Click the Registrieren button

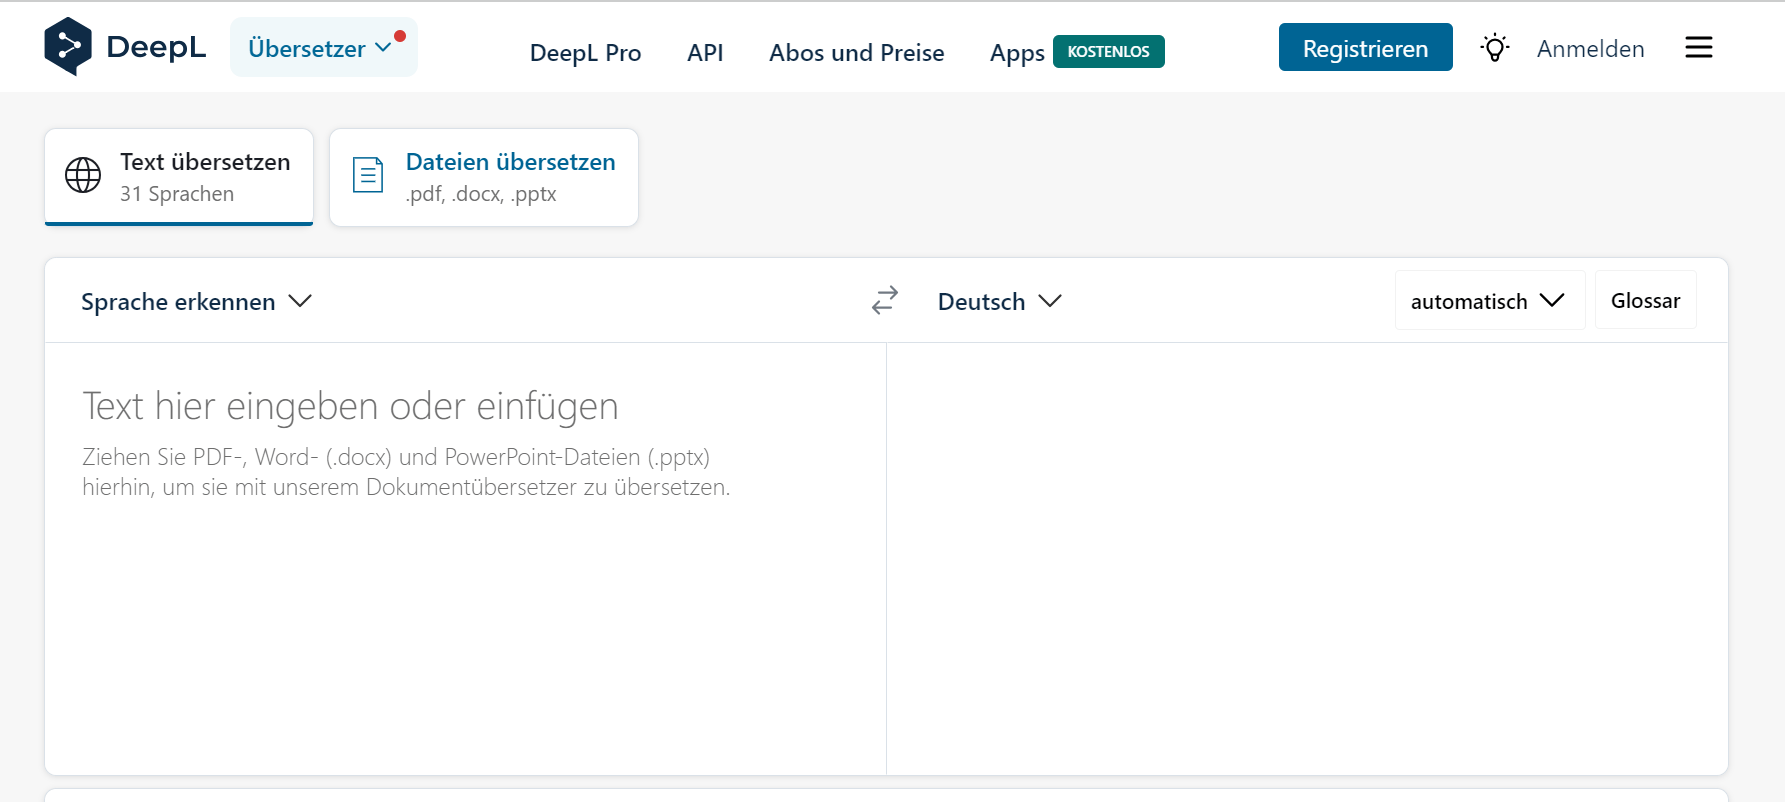tap(1365, 47)
